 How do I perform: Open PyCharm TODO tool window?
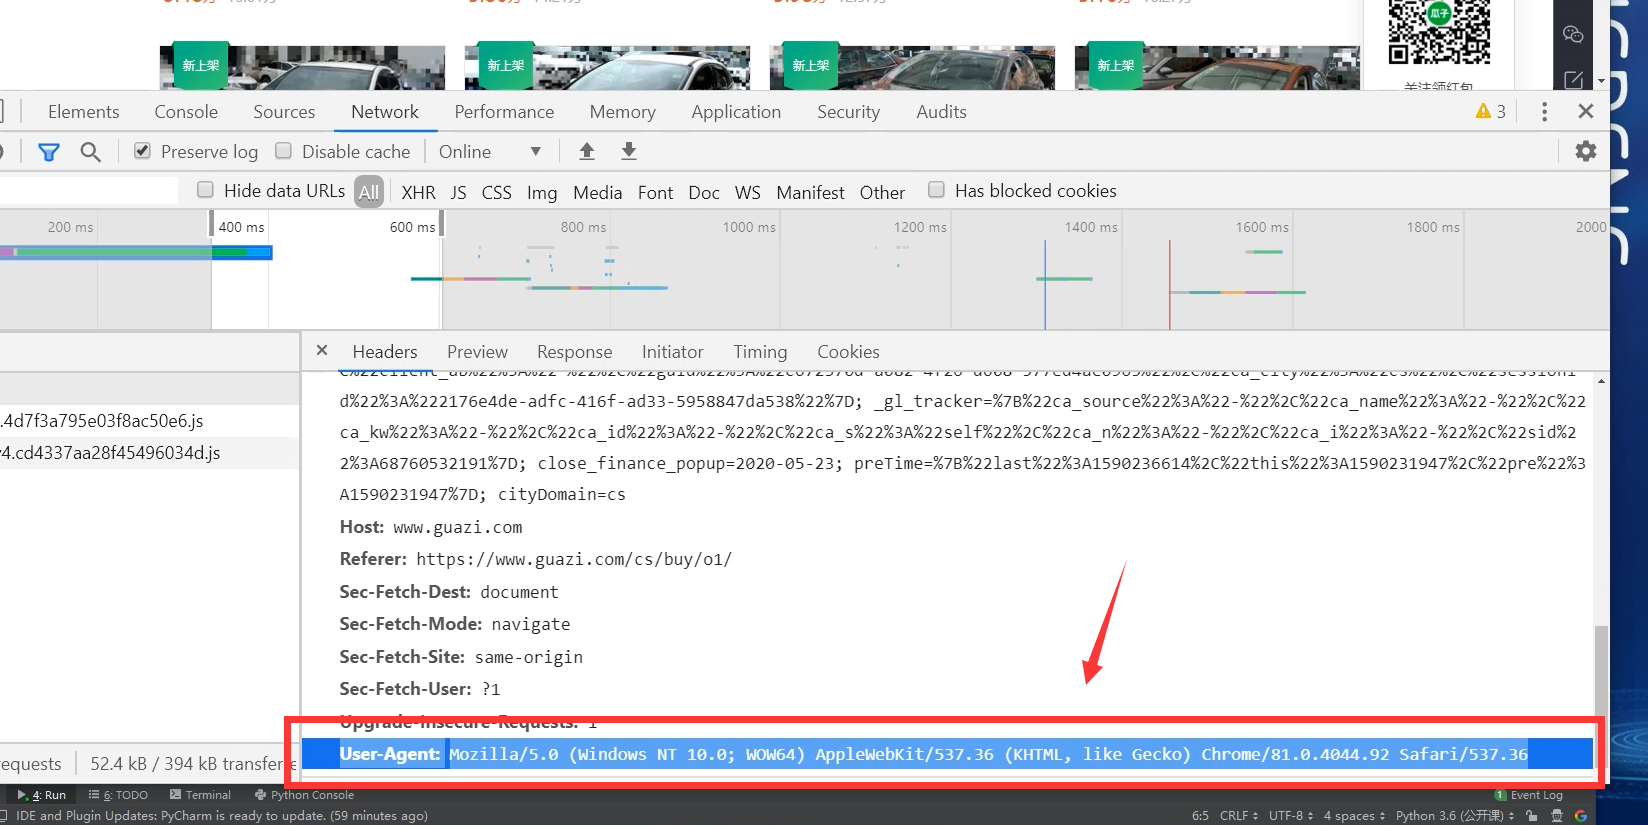pos(118,795)
